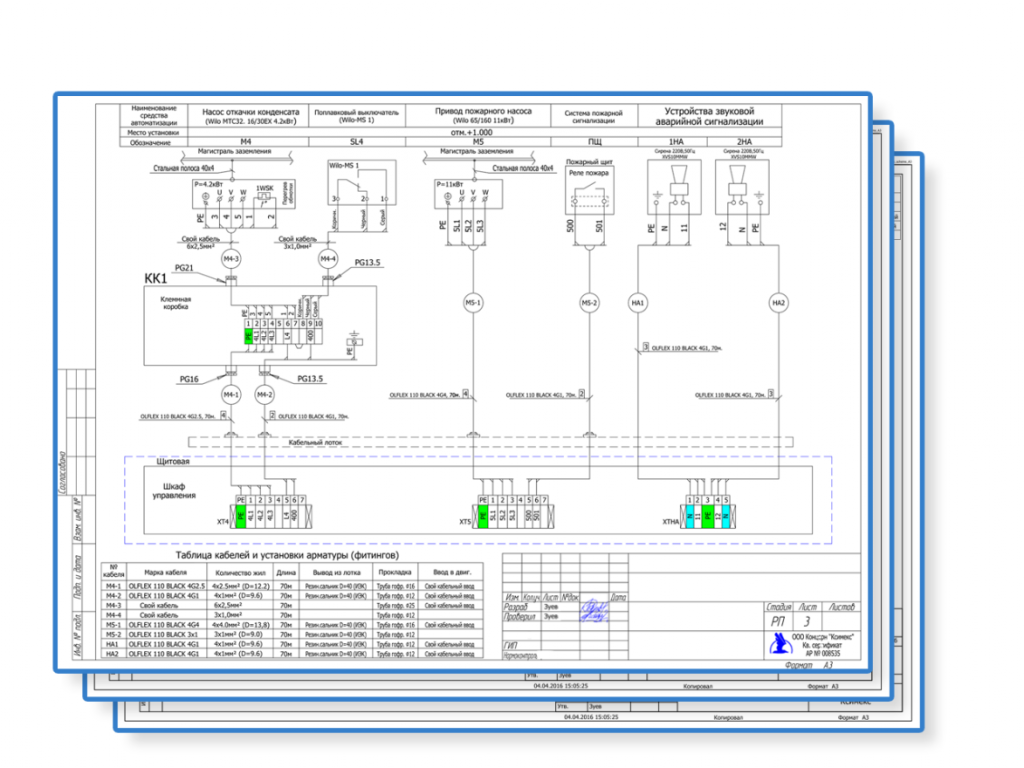Click the 'Шкаф управления' label
1024x768 pixels.
[x=174, y=490]
